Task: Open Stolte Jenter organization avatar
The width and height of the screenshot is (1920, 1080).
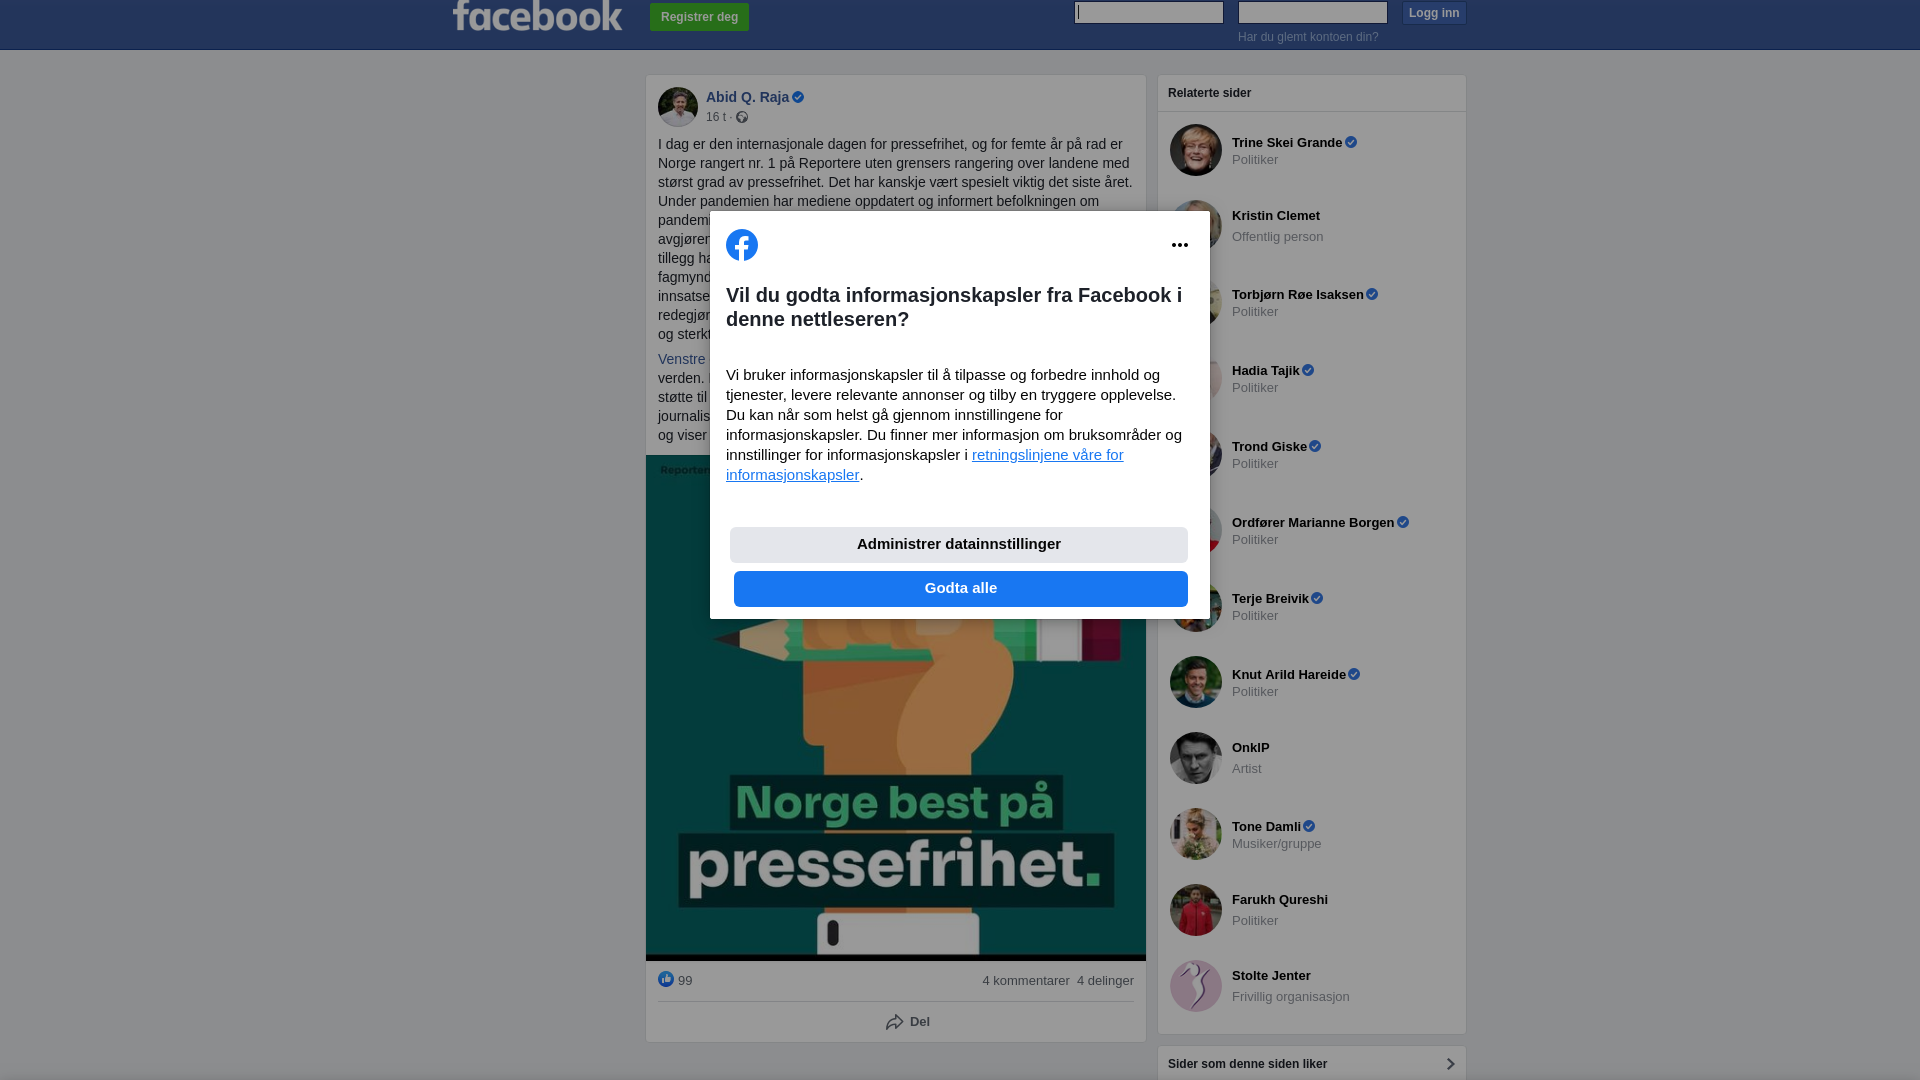Action: (x=1196, y=986)
